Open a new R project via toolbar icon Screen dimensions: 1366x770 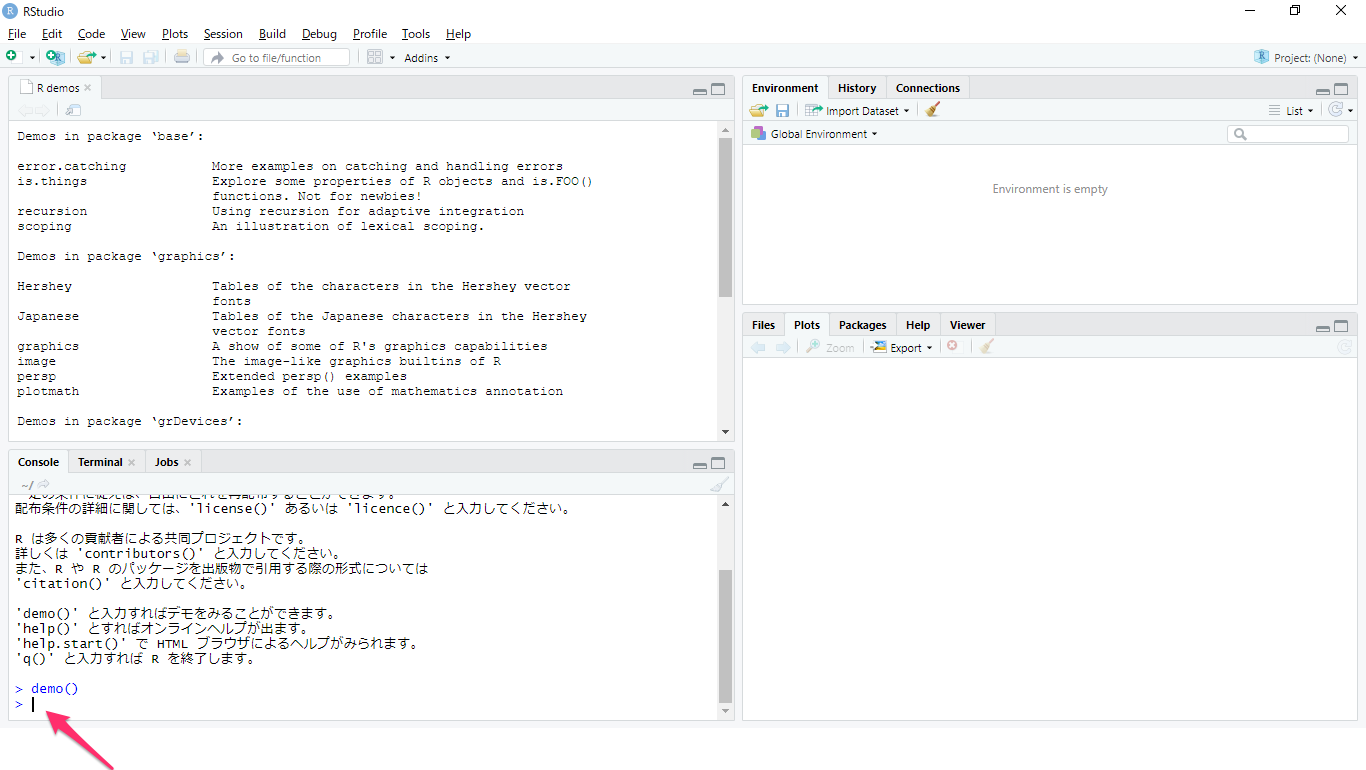pos(55,57)
